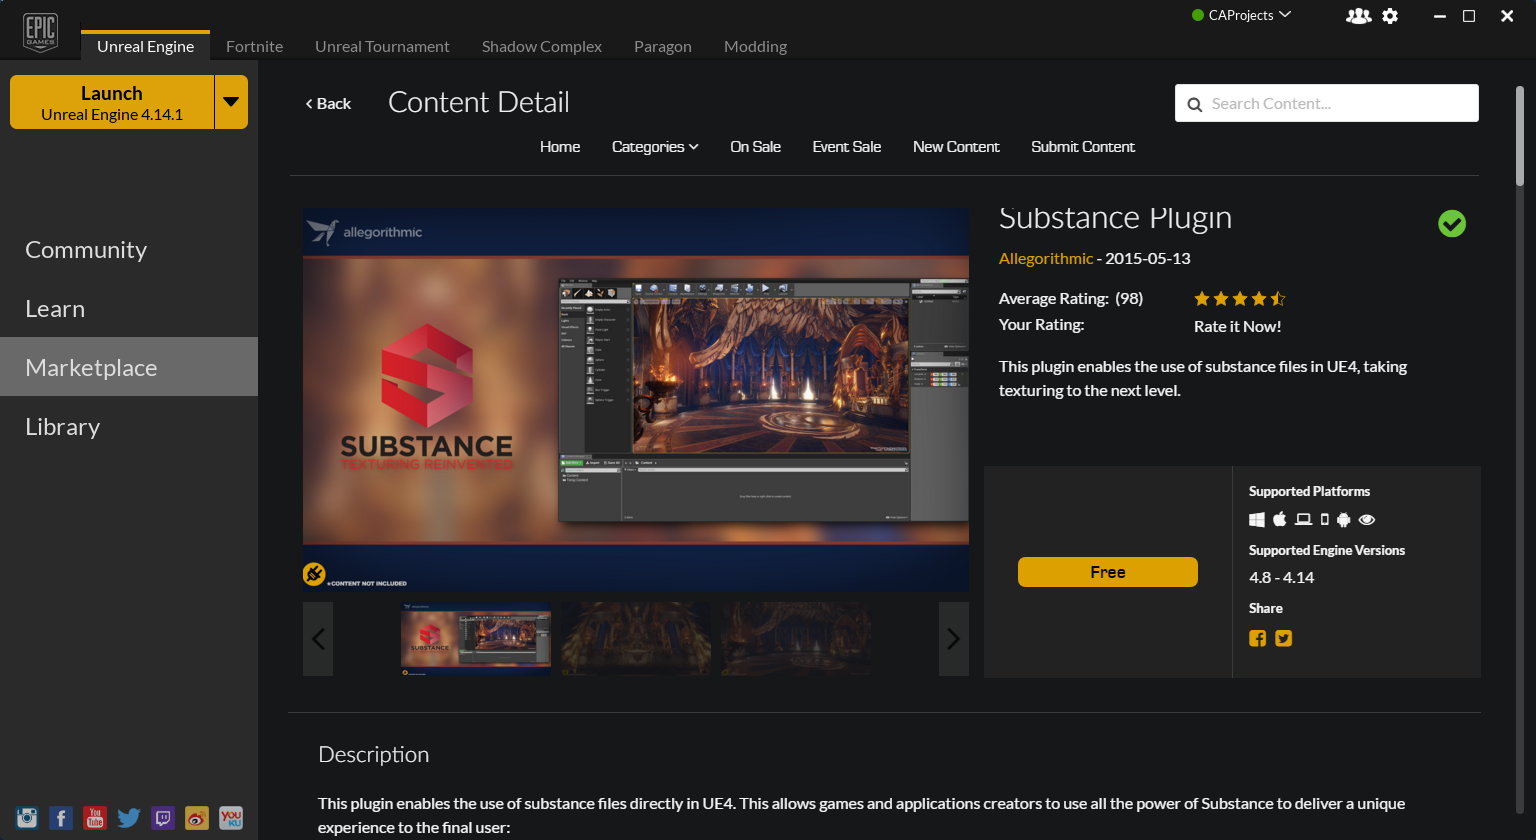Go to next screenshot with right arrow
1536x840 pixels.
954,639
